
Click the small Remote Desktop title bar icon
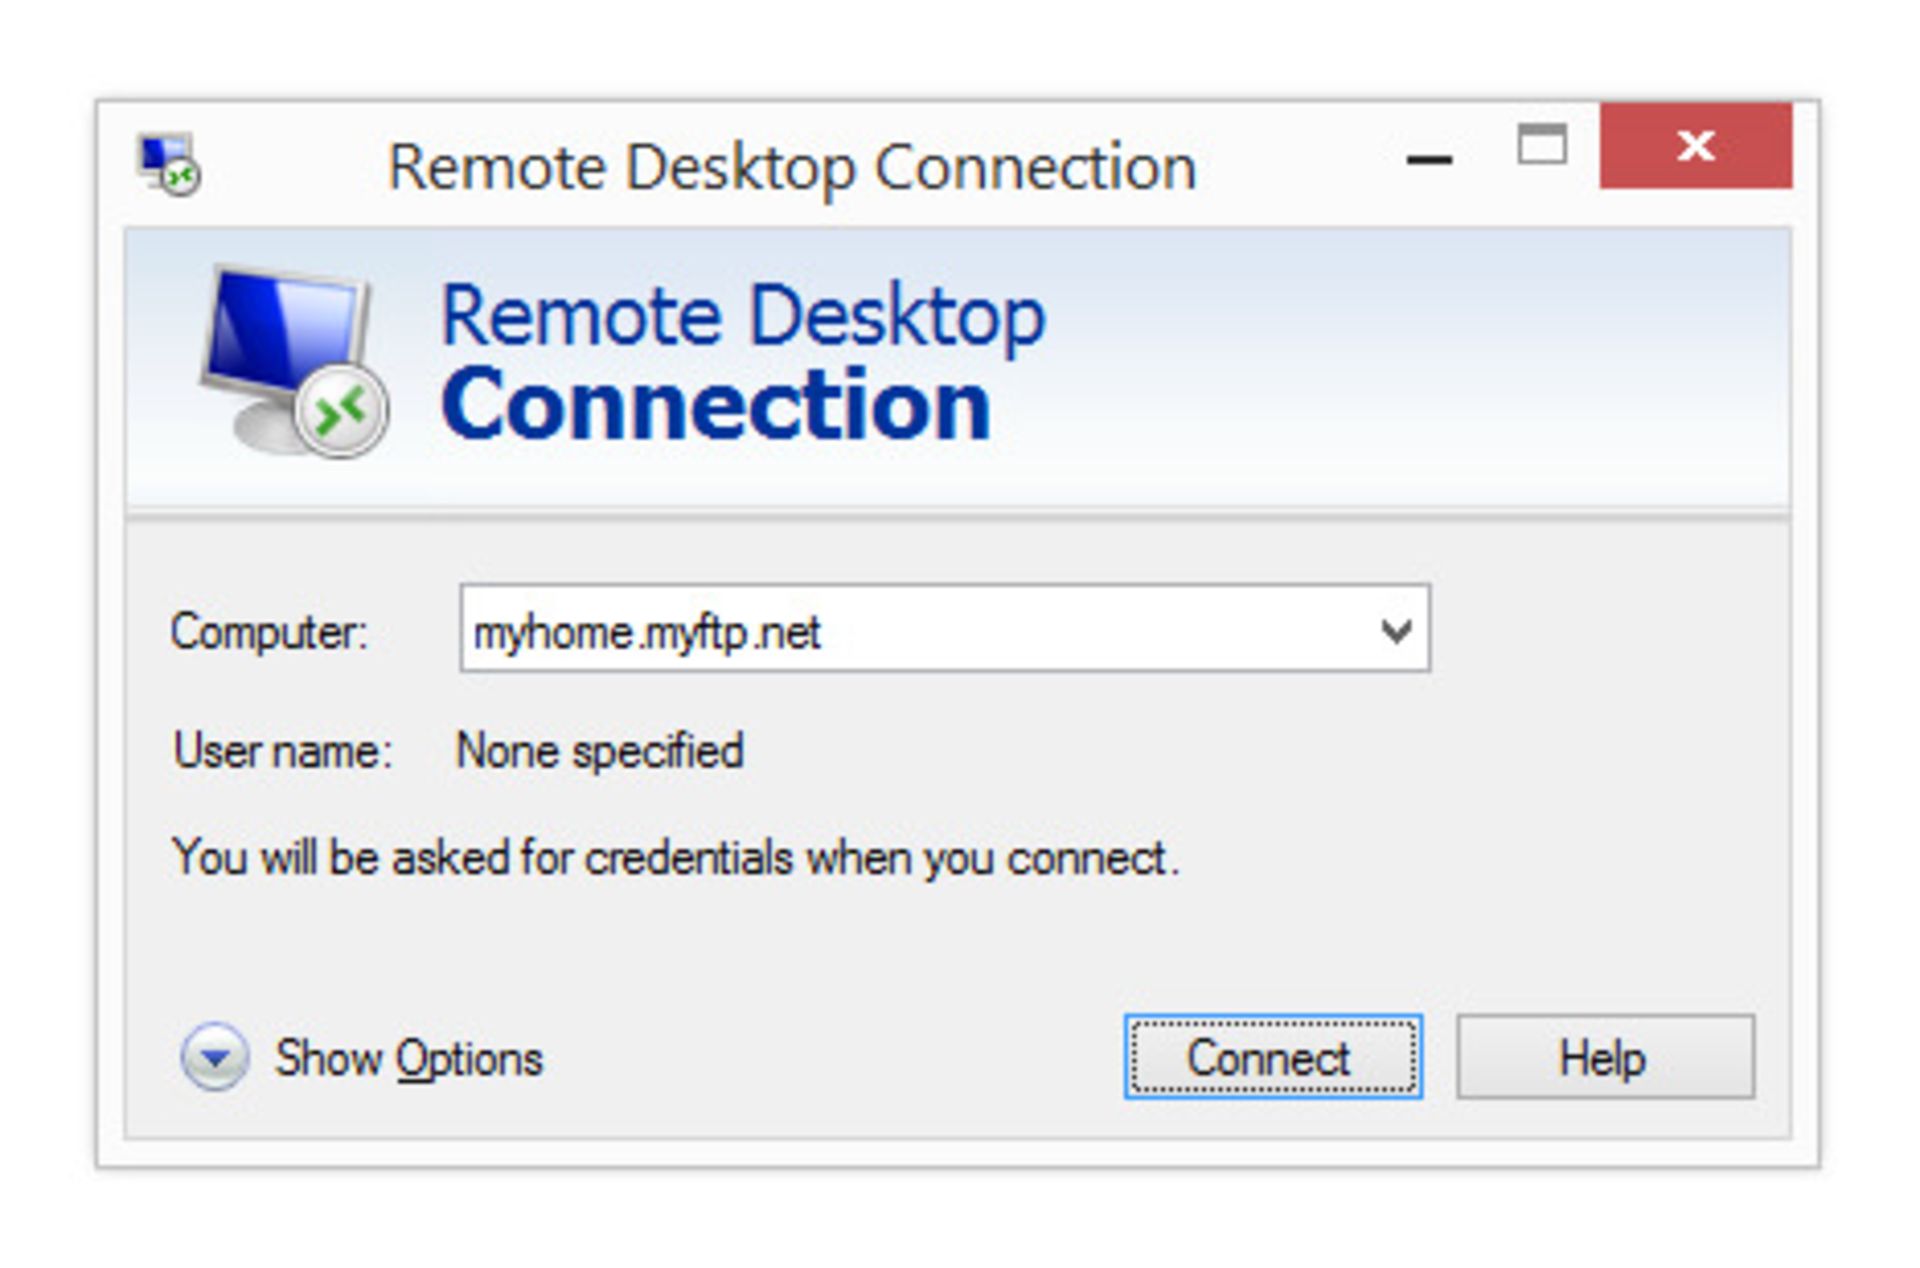click(168, 163)
